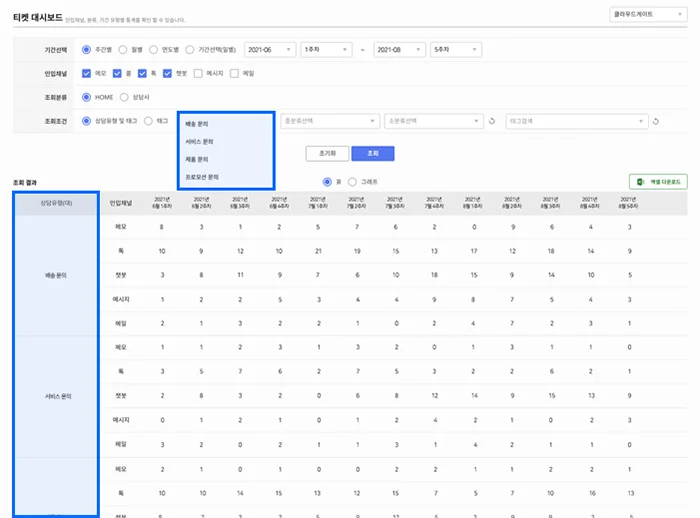700x518 pixels.
Task: Choose the 상담사 view radio button
Action: tap(124, 97)
